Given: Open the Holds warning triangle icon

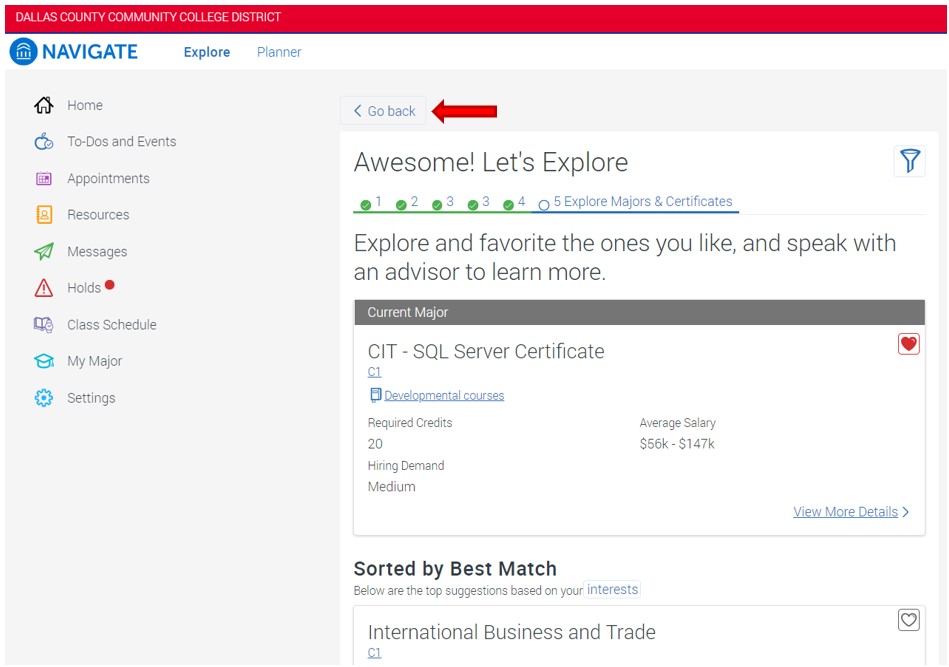Looking at the screenshot, I should click(43, 288).
